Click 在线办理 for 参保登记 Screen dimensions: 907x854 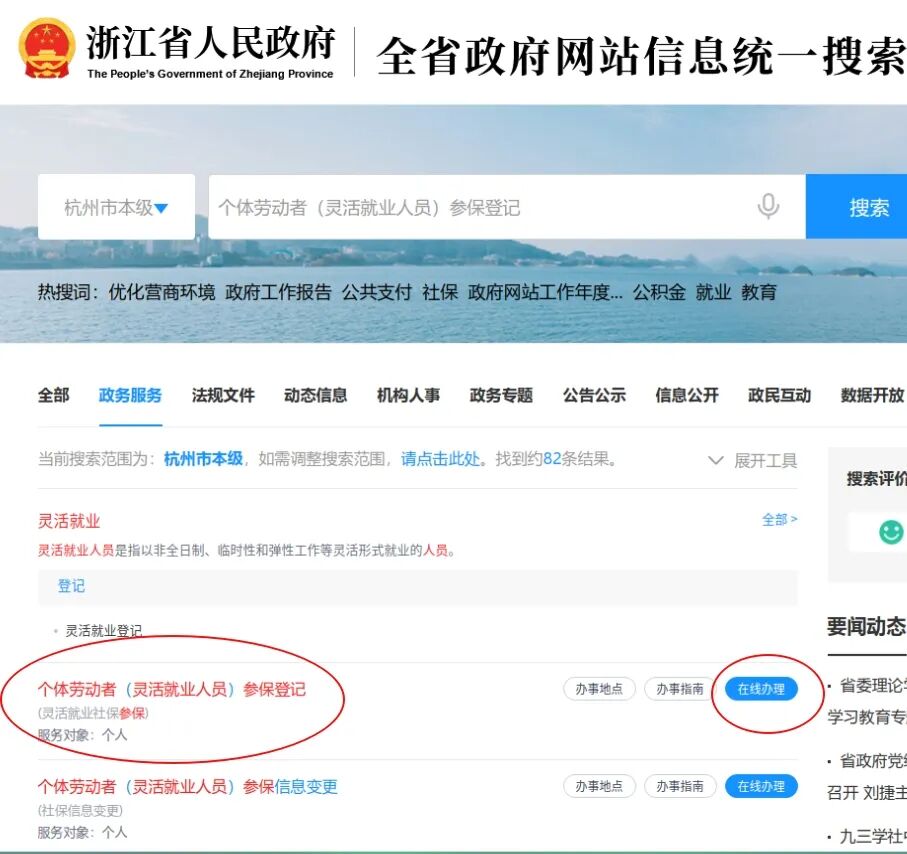761,689
